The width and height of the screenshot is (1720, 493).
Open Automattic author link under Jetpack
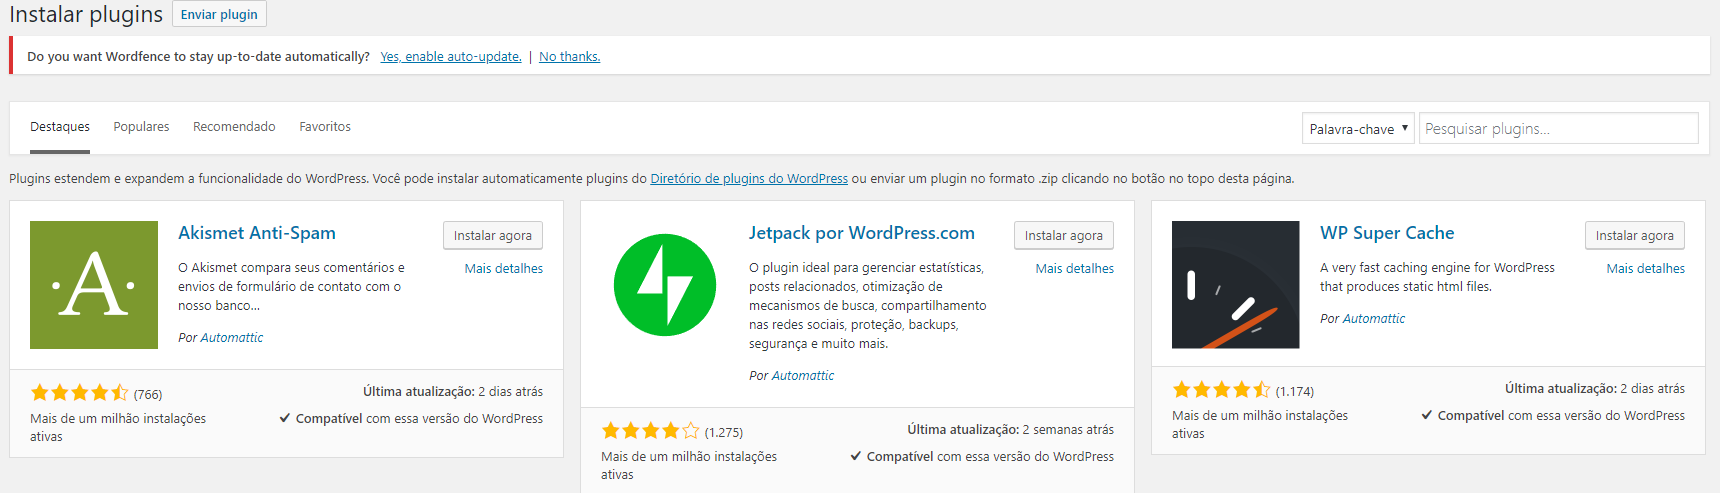(803, 376)
